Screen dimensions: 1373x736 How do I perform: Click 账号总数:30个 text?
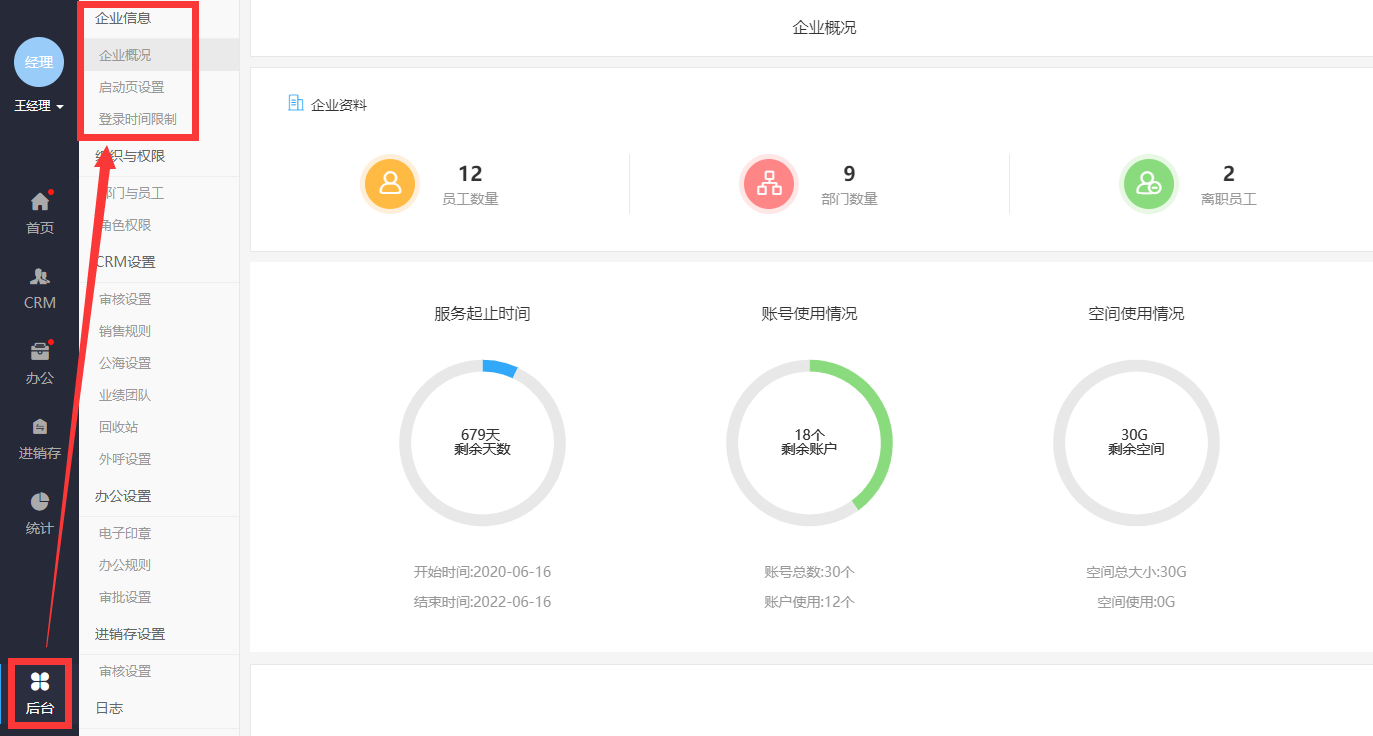[x=809, y=572]
